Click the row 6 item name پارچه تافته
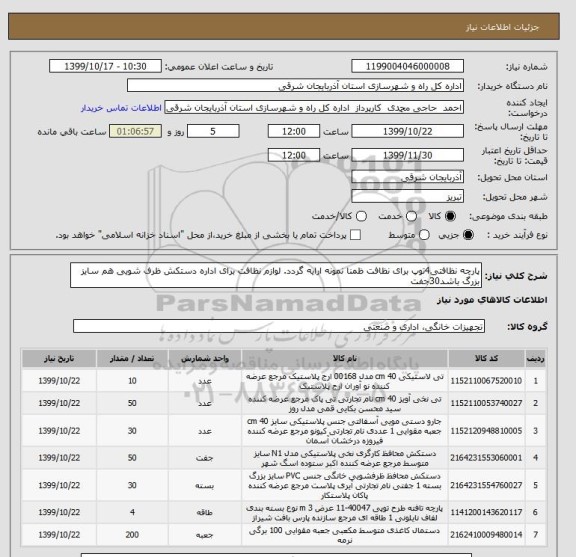Image resolution: width=576 pixels, height=557 pixels. 345,513
